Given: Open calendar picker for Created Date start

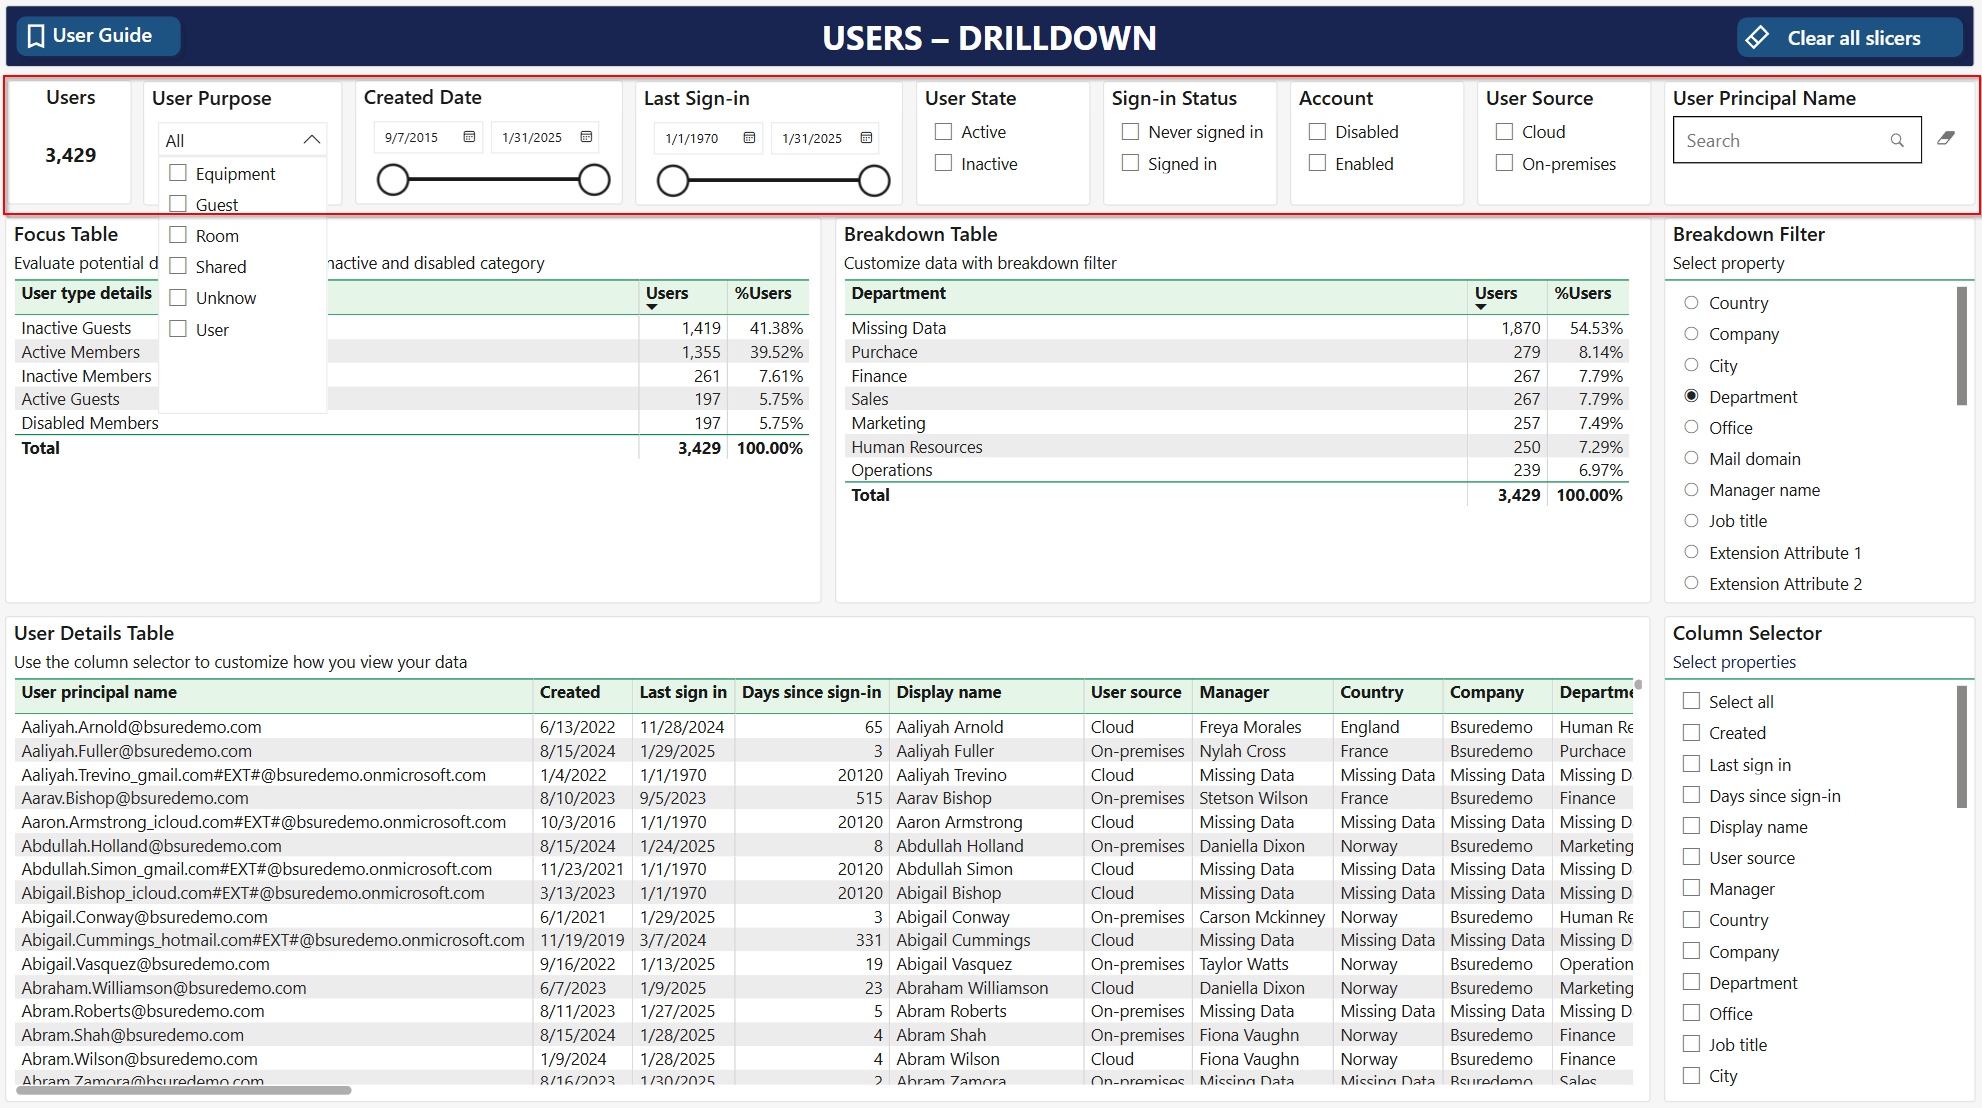Looking at the screenshot, I should point(469,137).
